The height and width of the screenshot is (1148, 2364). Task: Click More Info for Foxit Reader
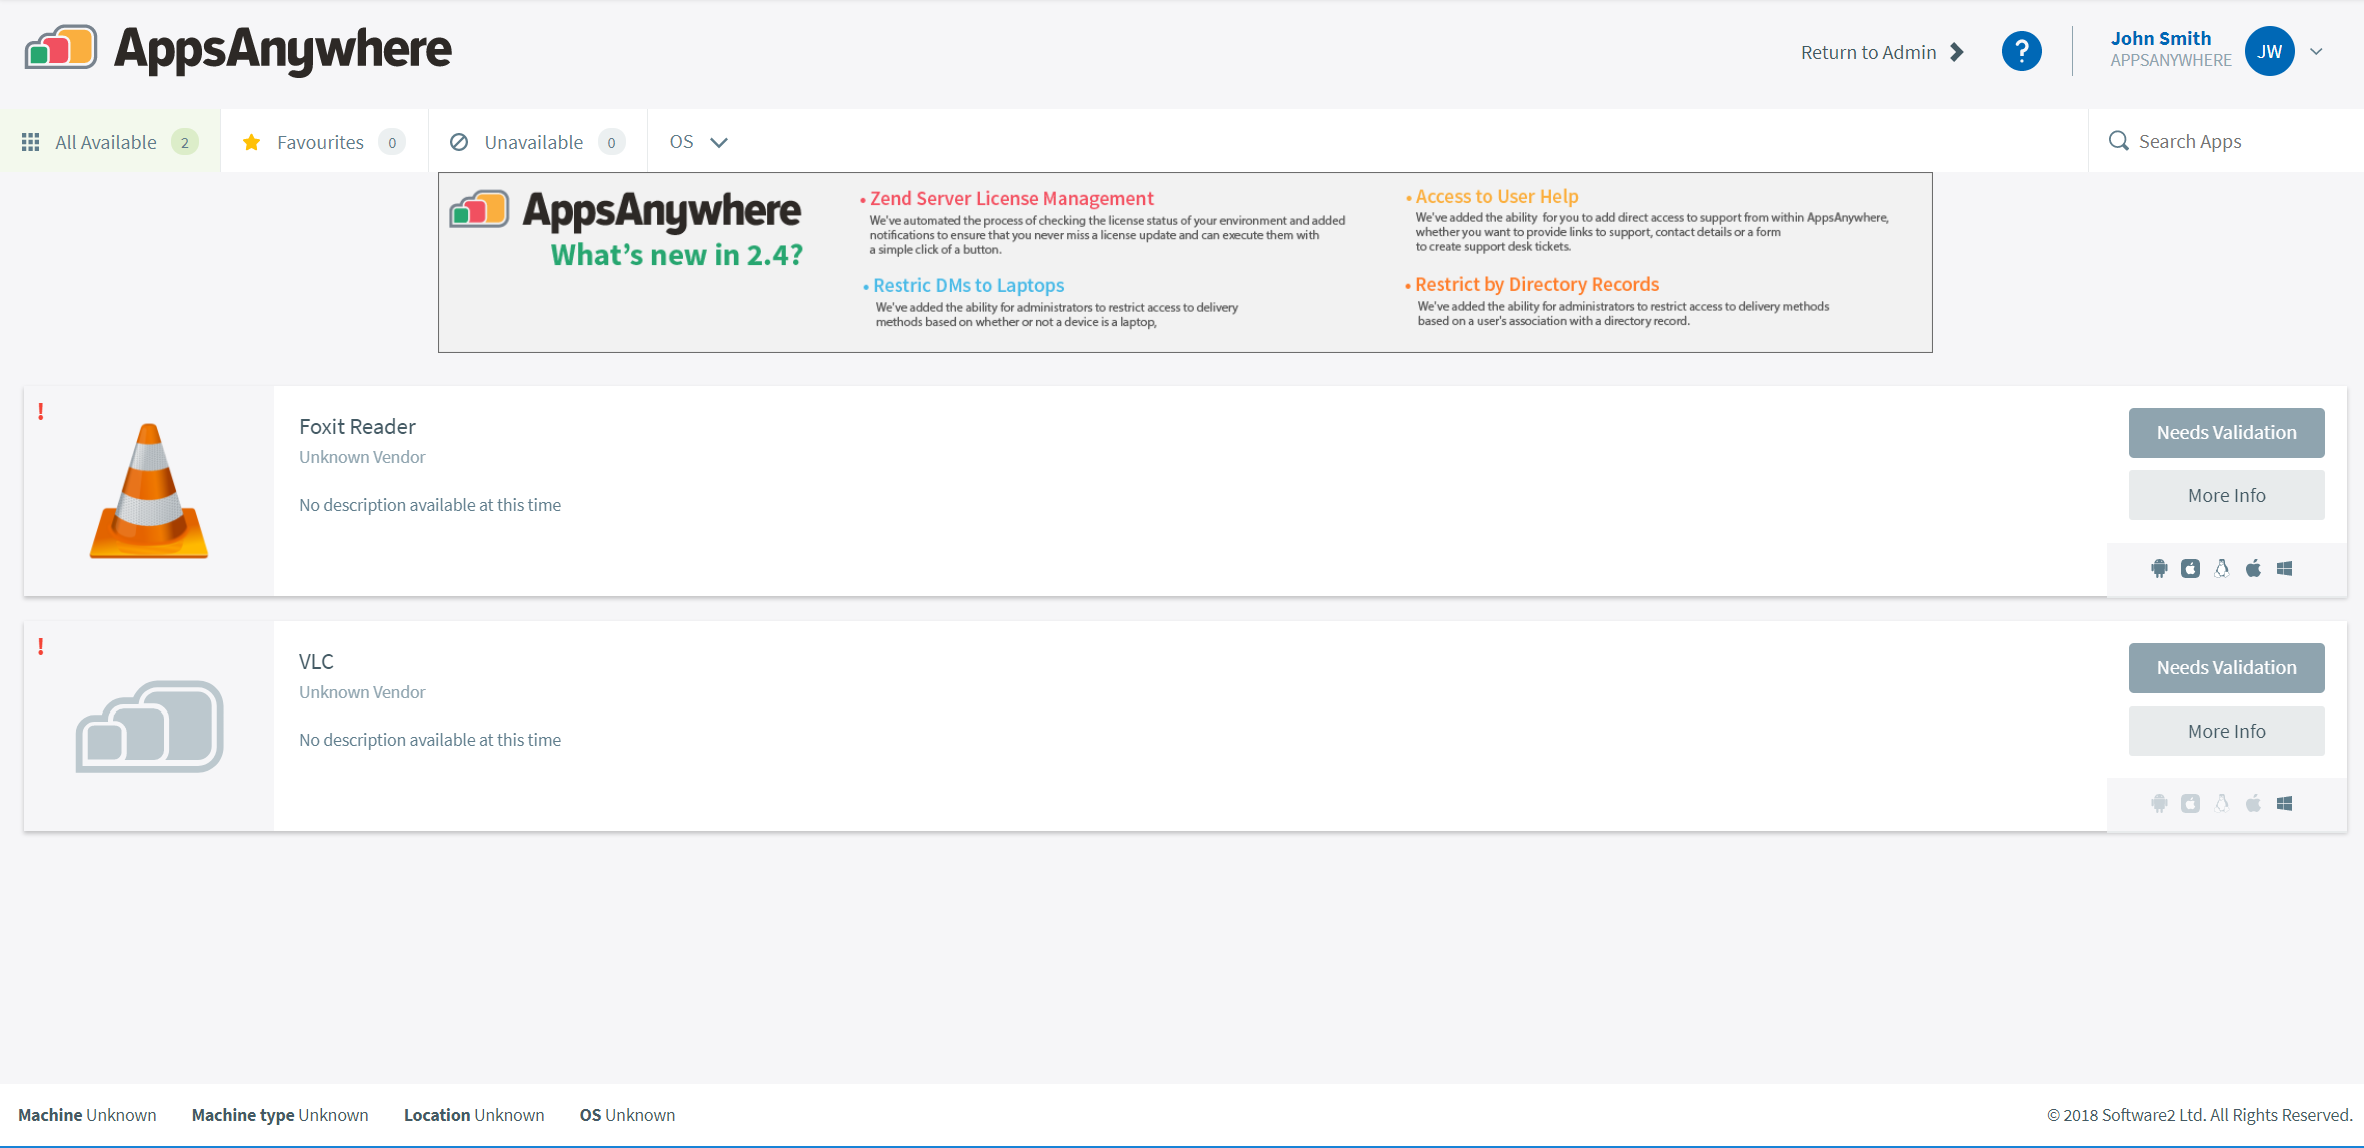click(x=2227, y=494)
